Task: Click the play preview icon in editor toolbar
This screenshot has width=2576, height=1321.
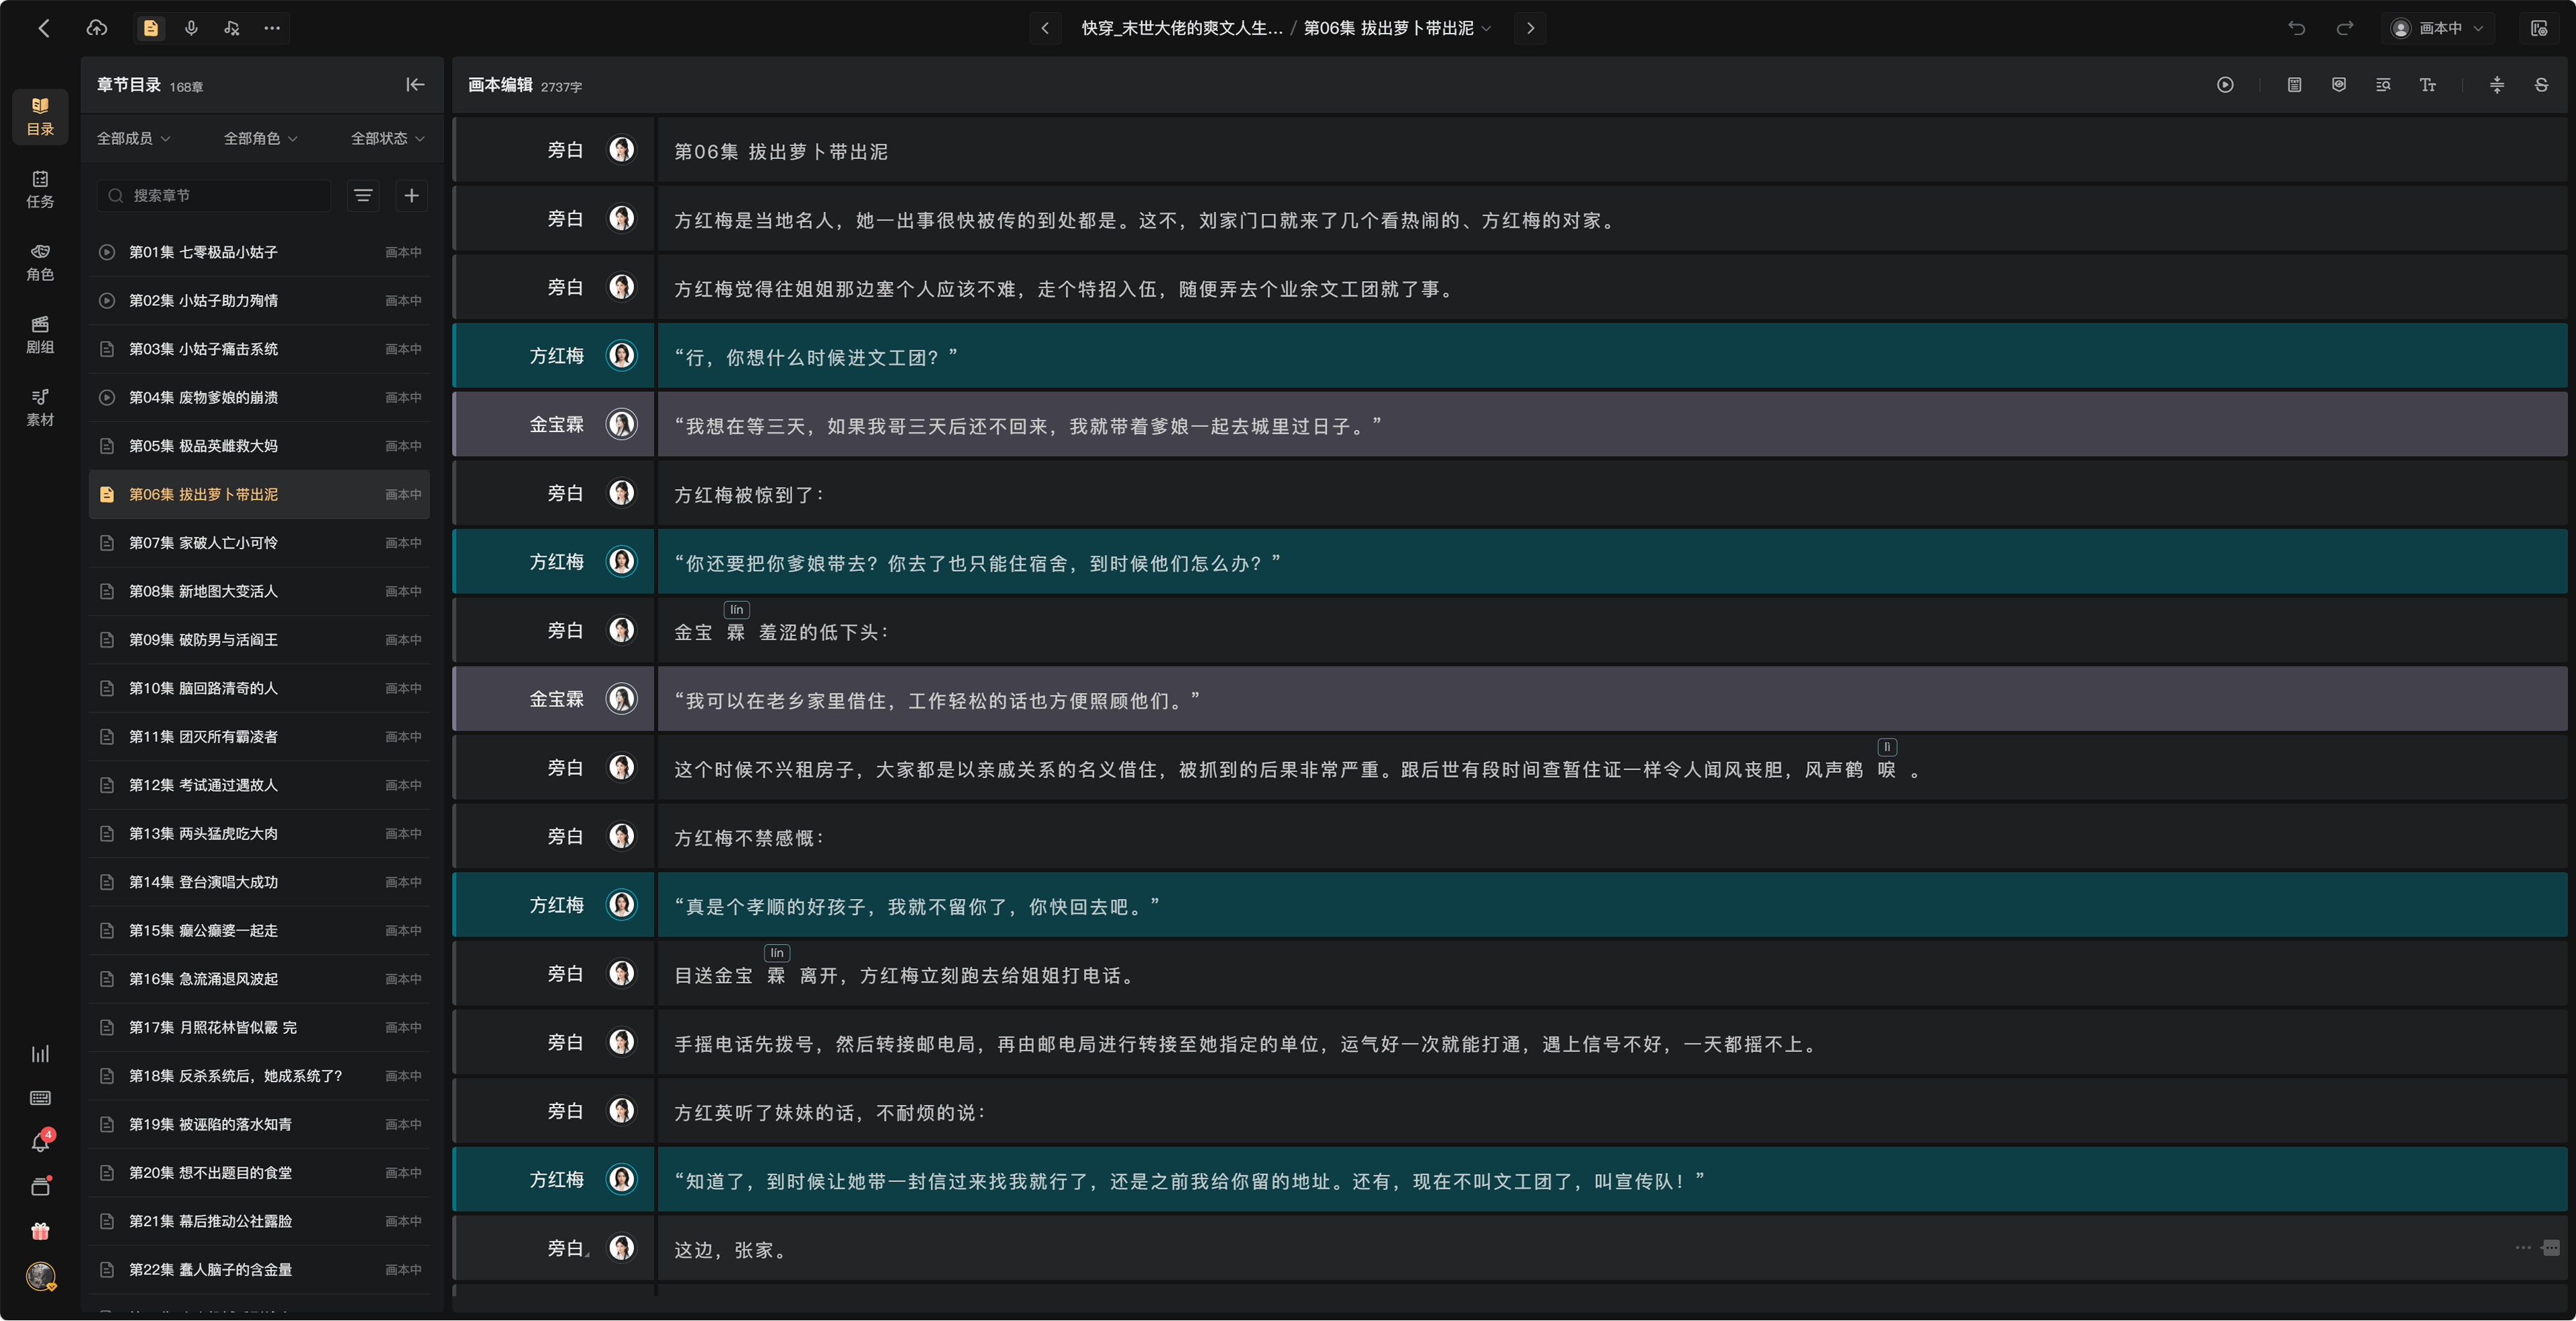Action: click(2225, 85)
